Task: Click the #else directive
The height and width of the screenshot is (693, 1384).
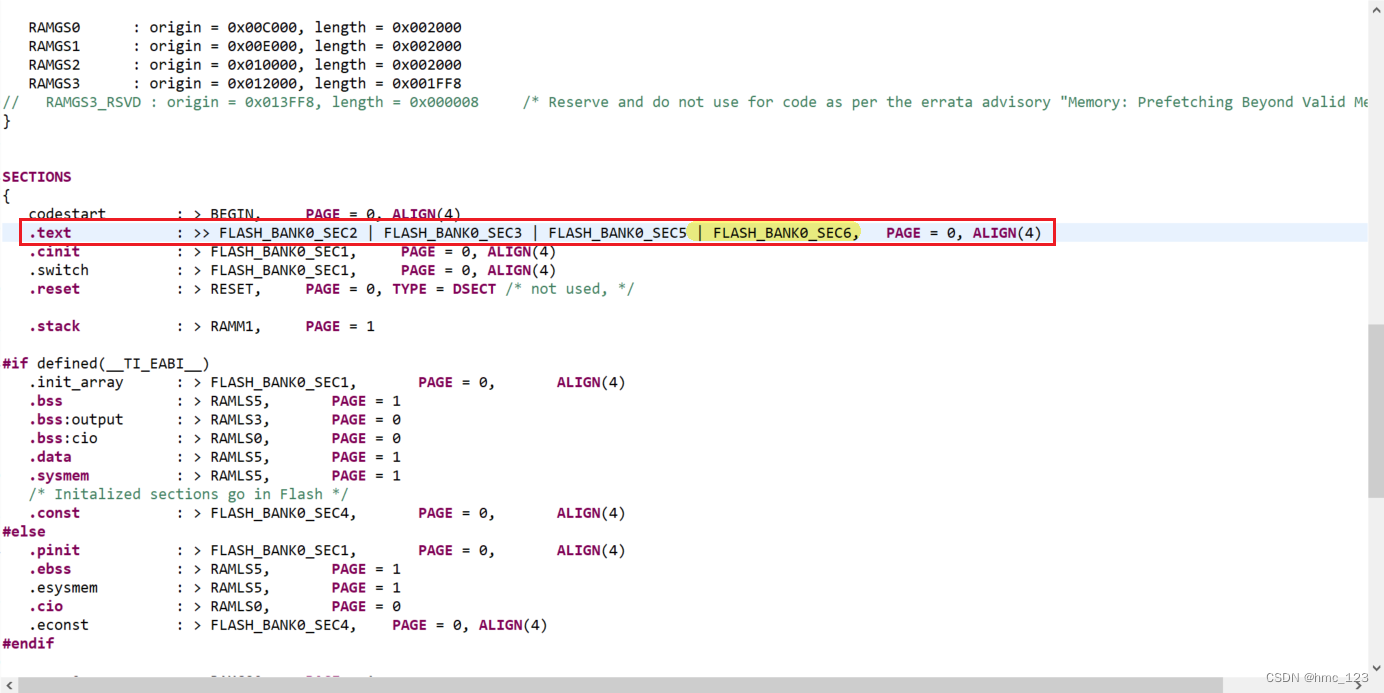Action: coord(24,531)
